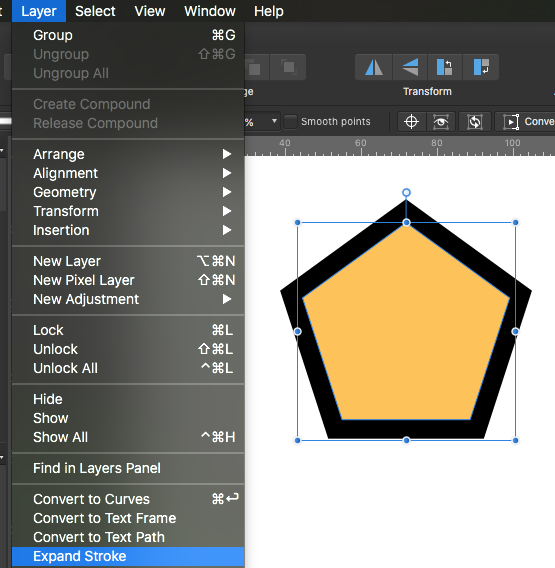
Task: Open the Select menu in menu bar
Action: (x=95, y=11)
